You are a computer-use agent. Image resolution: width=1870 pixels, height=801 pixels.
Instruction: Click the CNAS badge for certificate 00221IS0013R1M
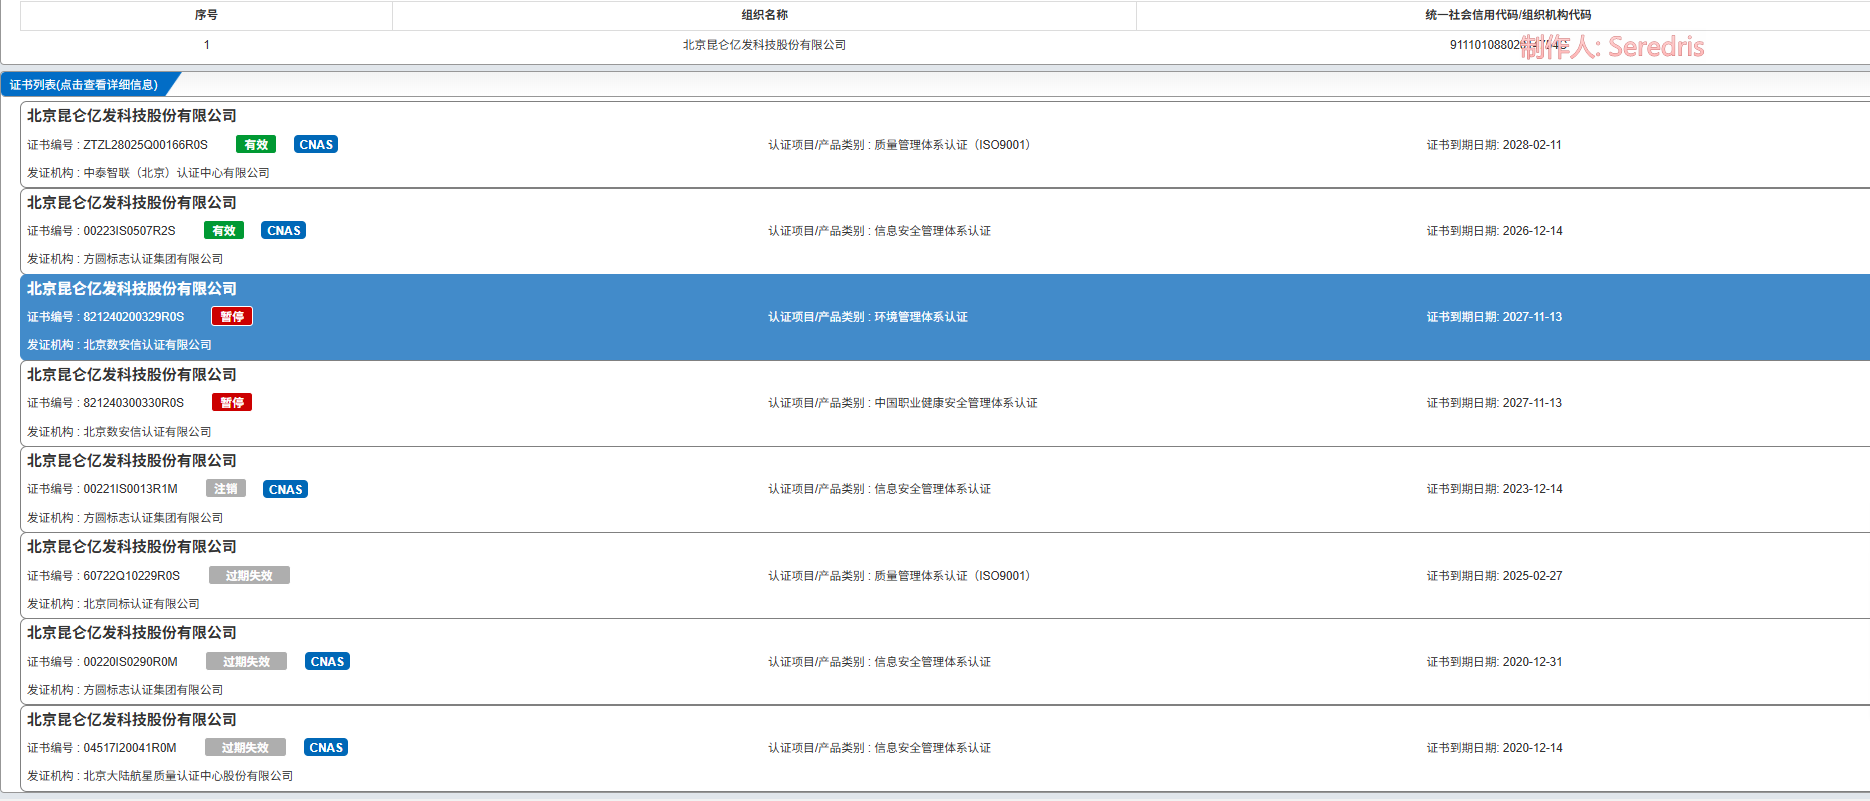(286, 489)
